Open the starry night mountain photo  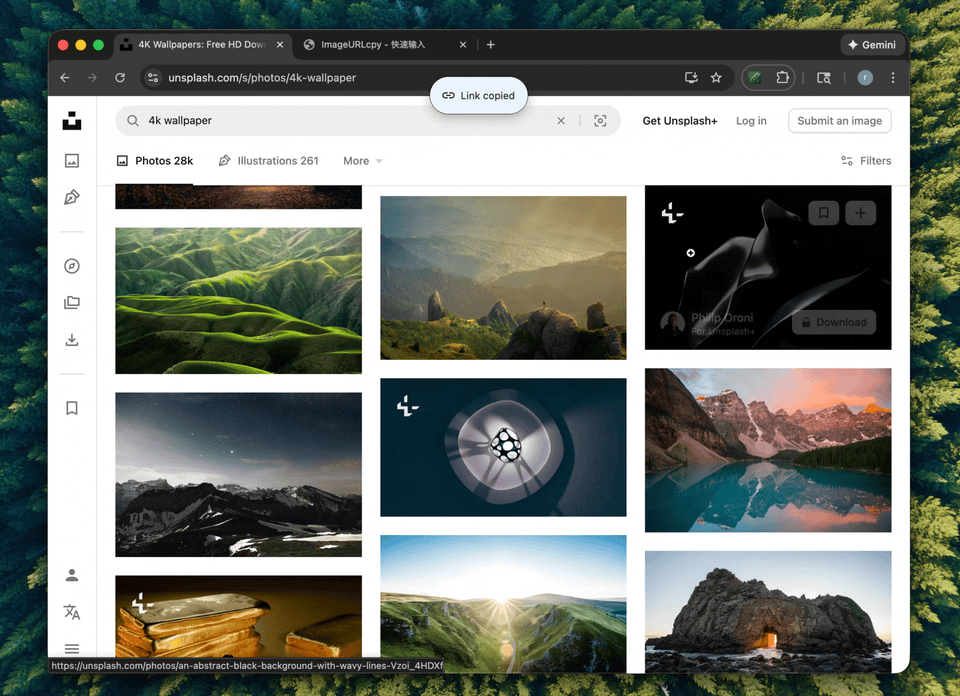tap(238, 474)
